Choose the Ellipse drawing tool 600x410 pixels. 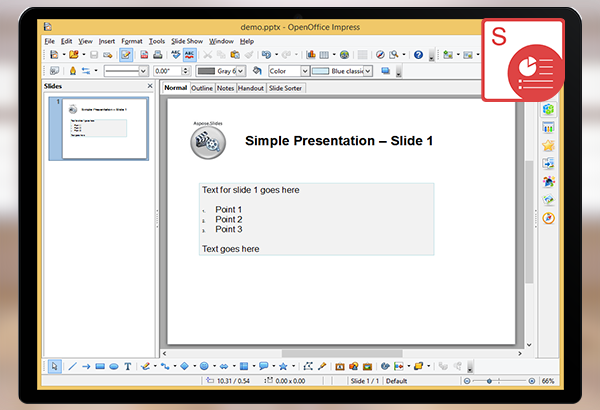pyautogui.click(x=114, y=367)
